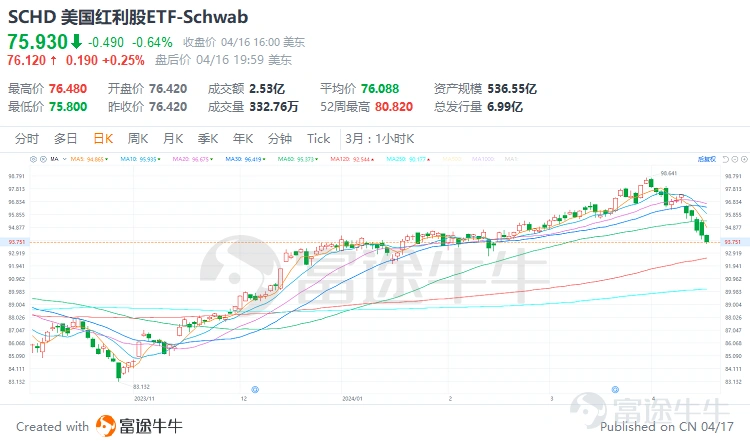The image size is (750, 447).
Task: Click the 2023/11 date label on time axis
Action: (x=144, y=398)
